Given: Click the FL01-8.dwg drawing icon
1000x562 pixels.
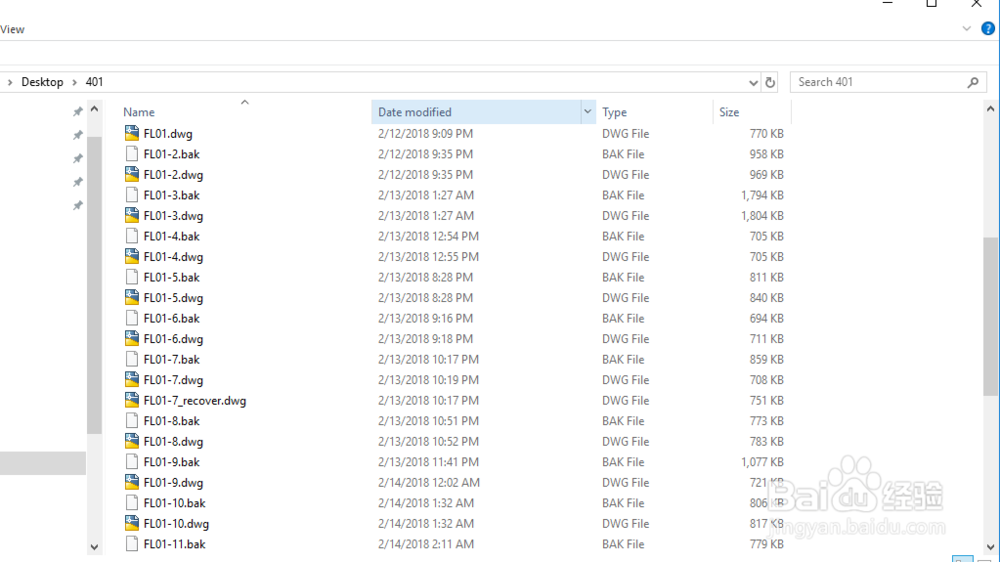Looking at the screenshot, I should pyautogui.click(x=131, y=441).
